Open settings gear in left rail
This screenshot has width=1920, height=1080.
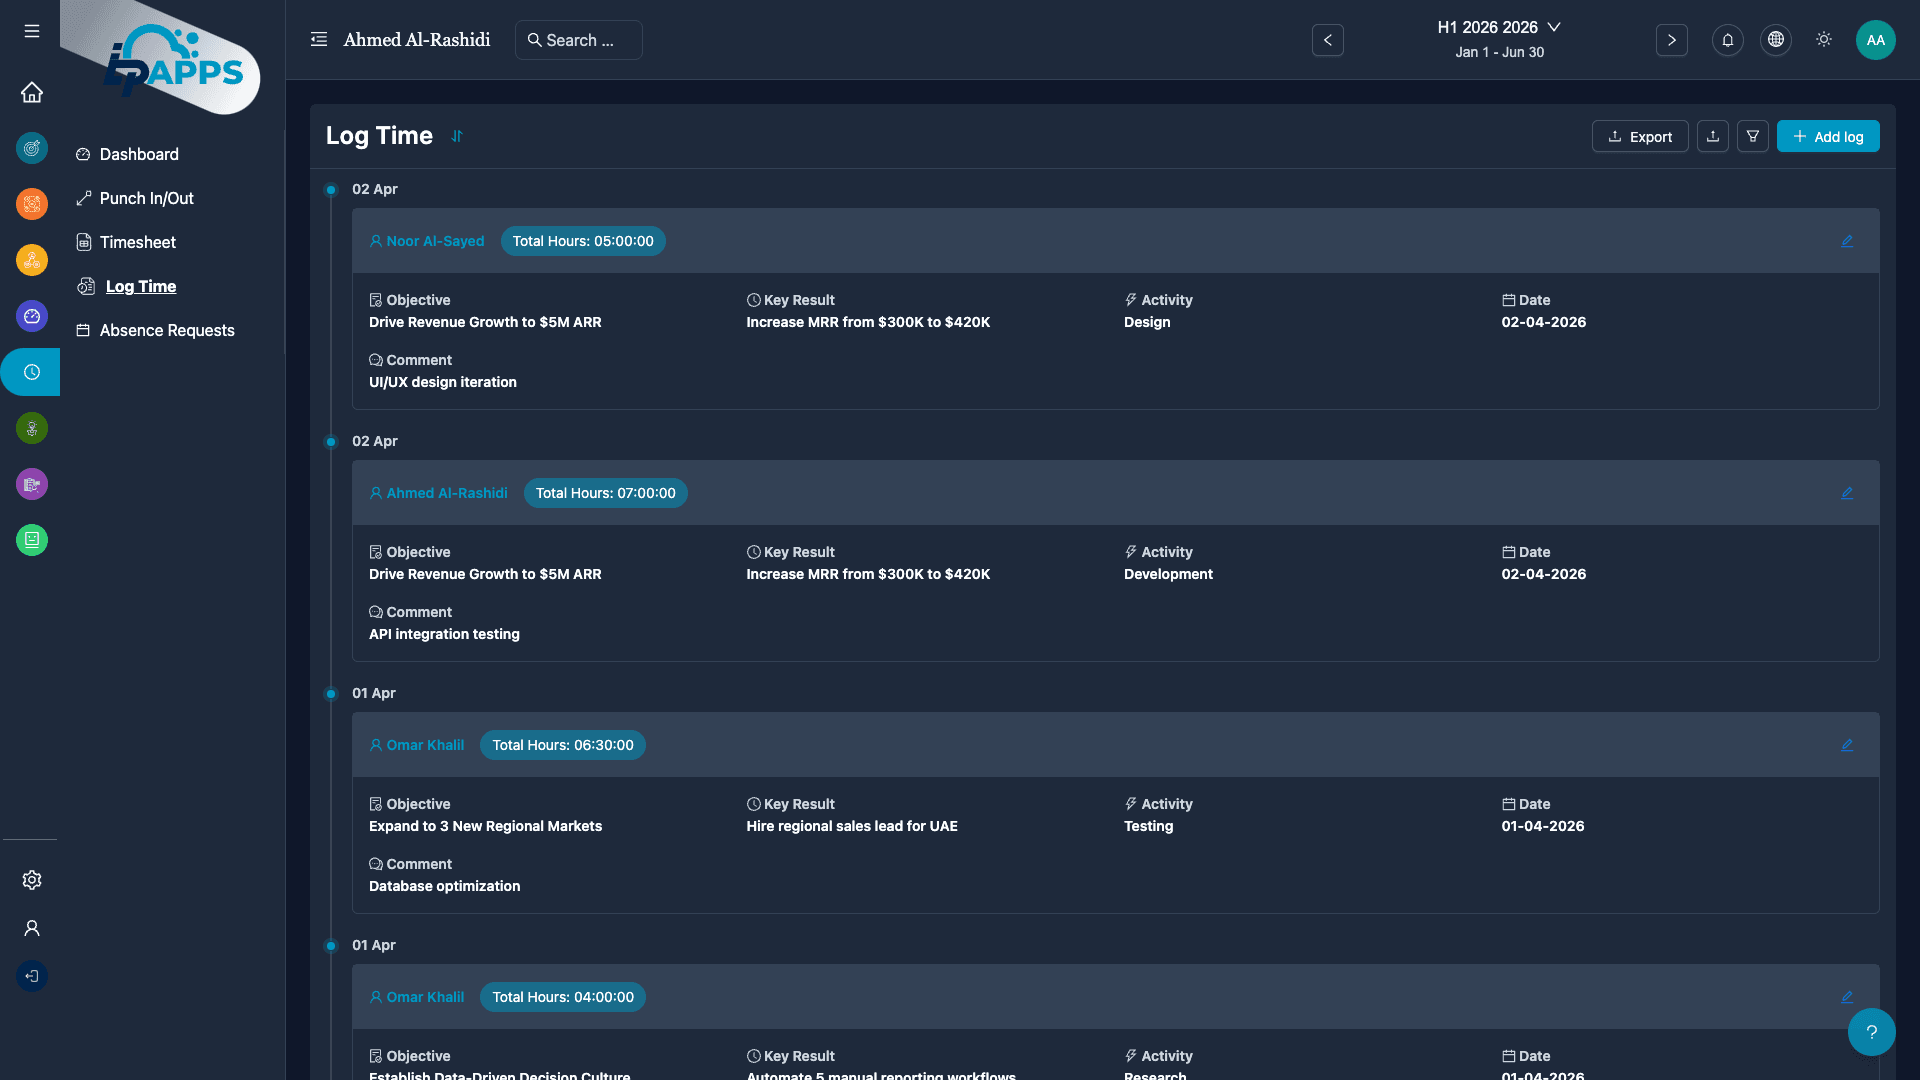point(32,880)
